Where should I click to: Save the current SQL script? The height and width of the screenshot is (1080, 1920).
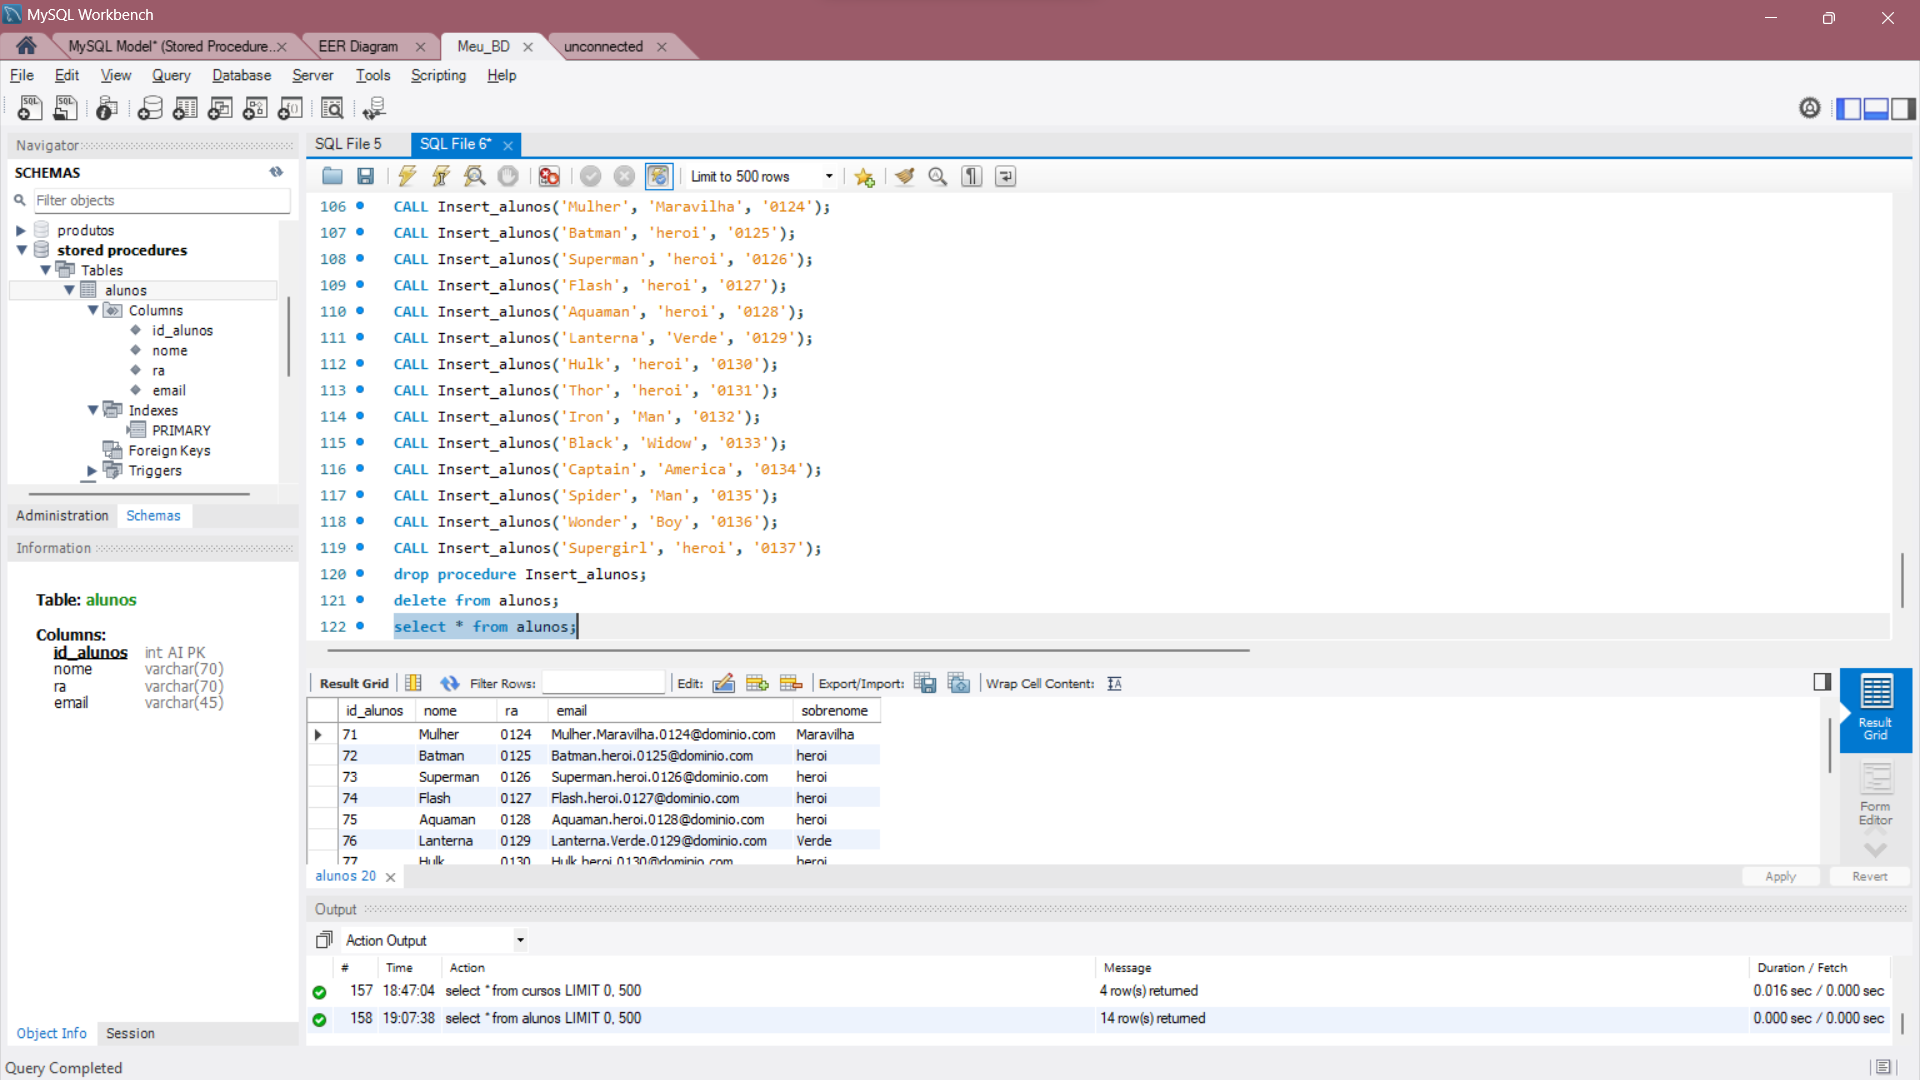[x=365, y=176]
